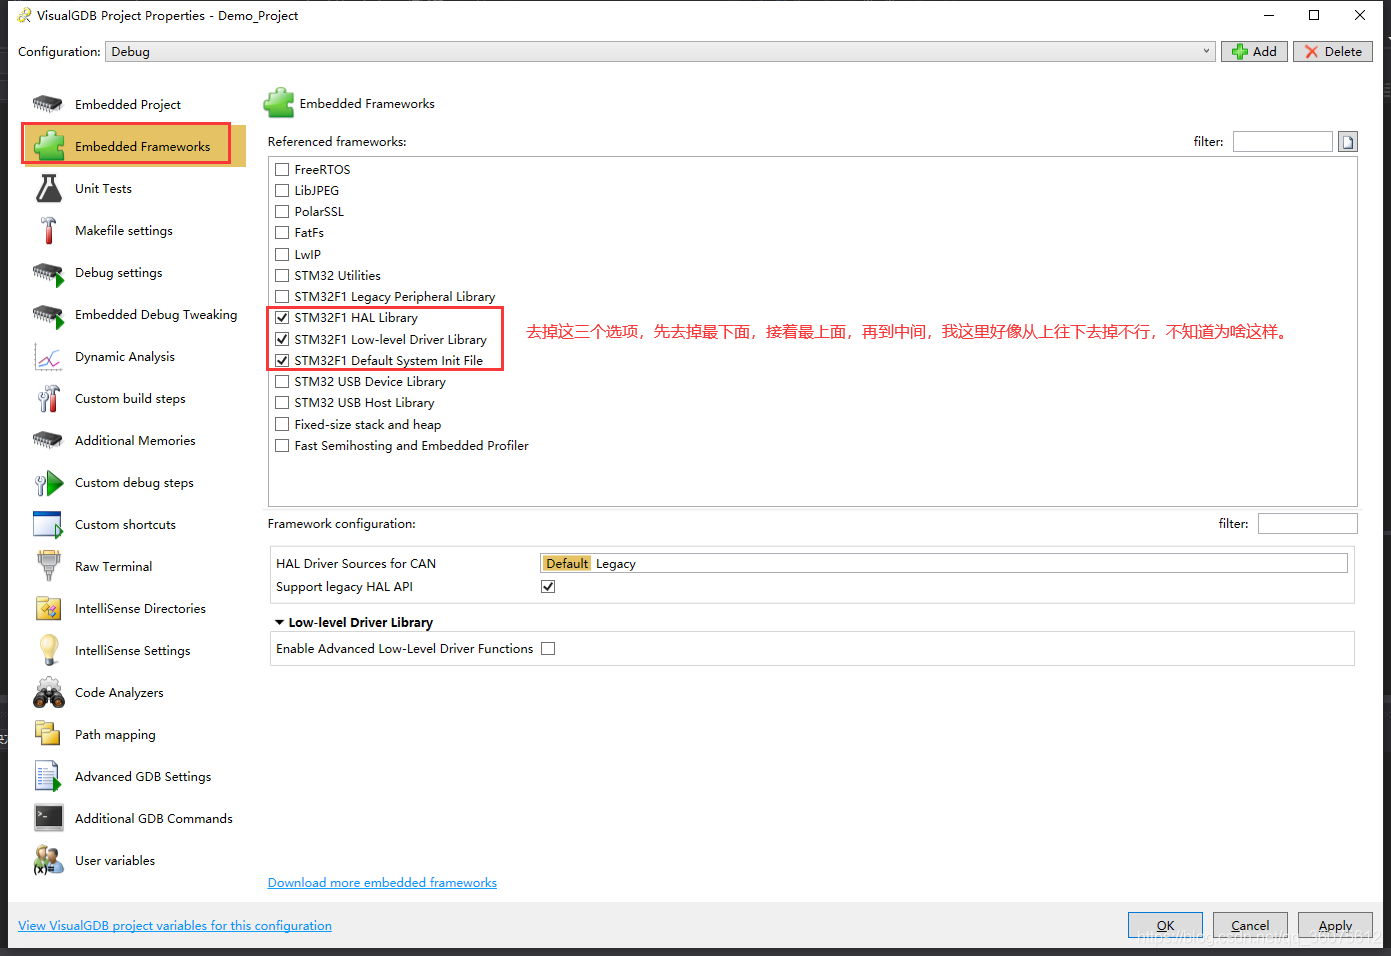
Task: Click the Embedded Debug Tweaking icon
Action: (48, 315)
